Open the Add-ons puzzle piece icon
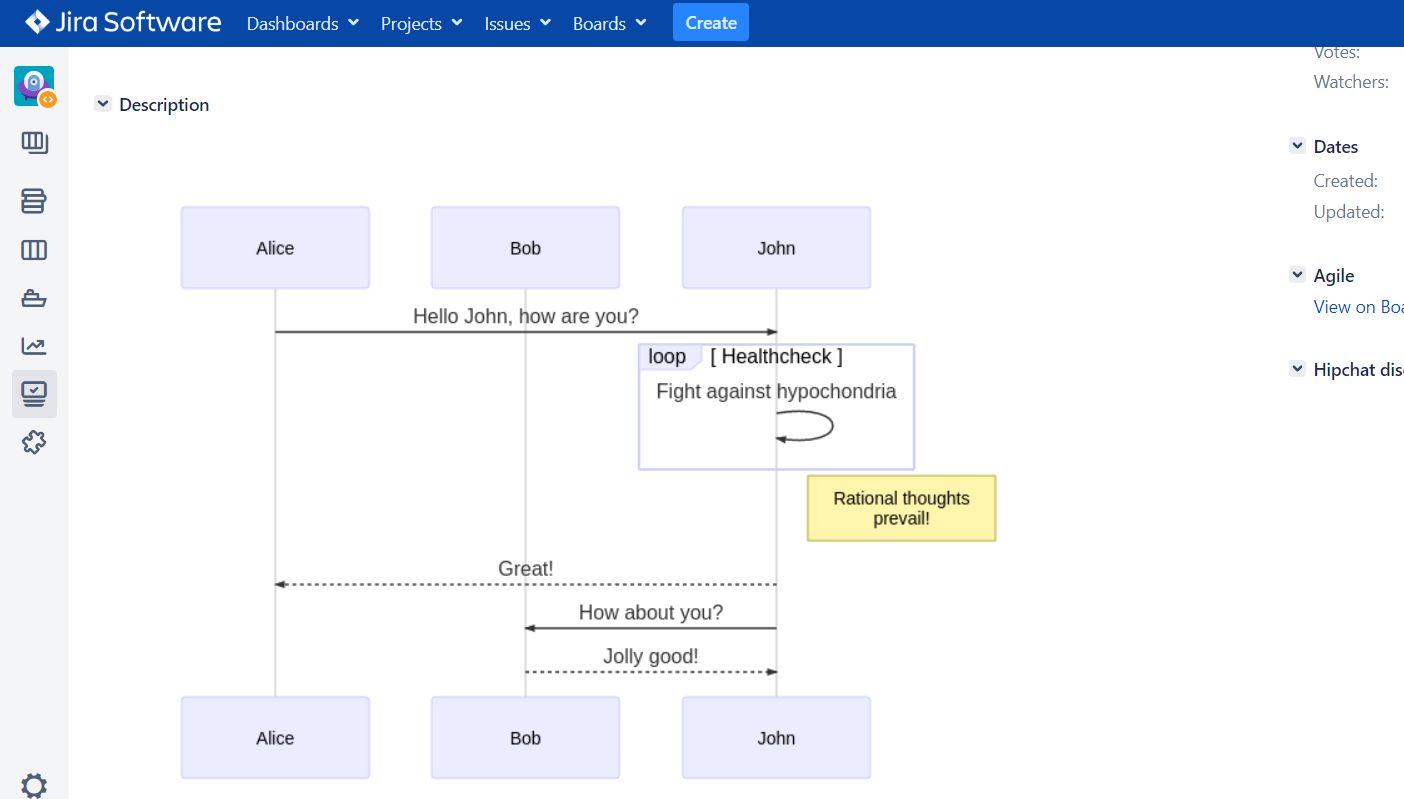The height and width of the screenshot is (799, 1404). 34,442
